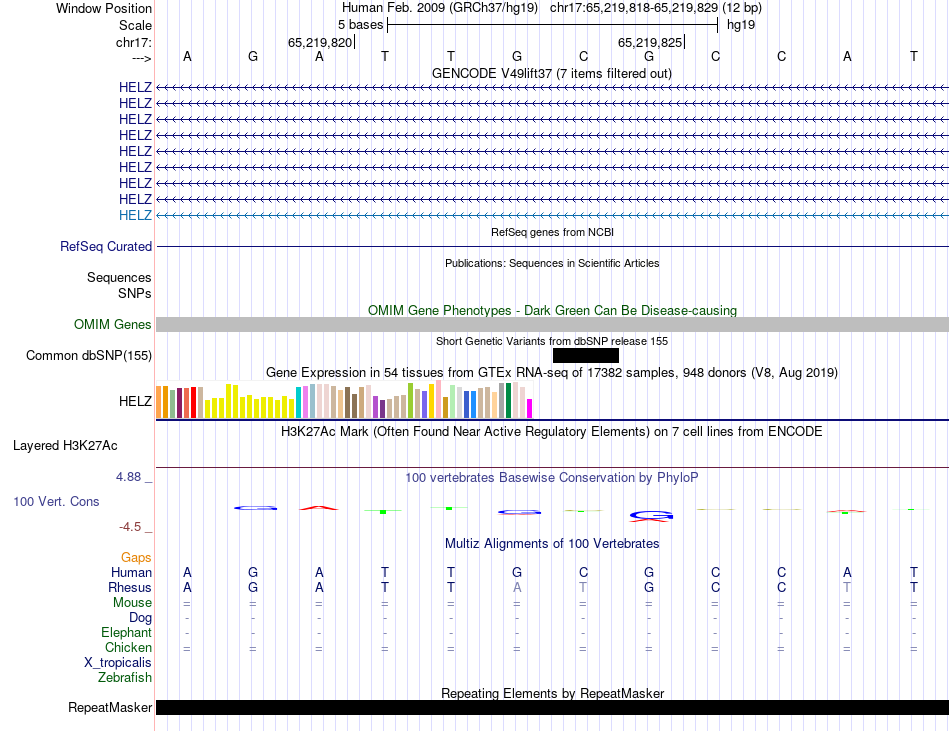This screenshot has height=731, width=950.
Task: Click hg19 label next to scale bar
Action: click(741, 25)
